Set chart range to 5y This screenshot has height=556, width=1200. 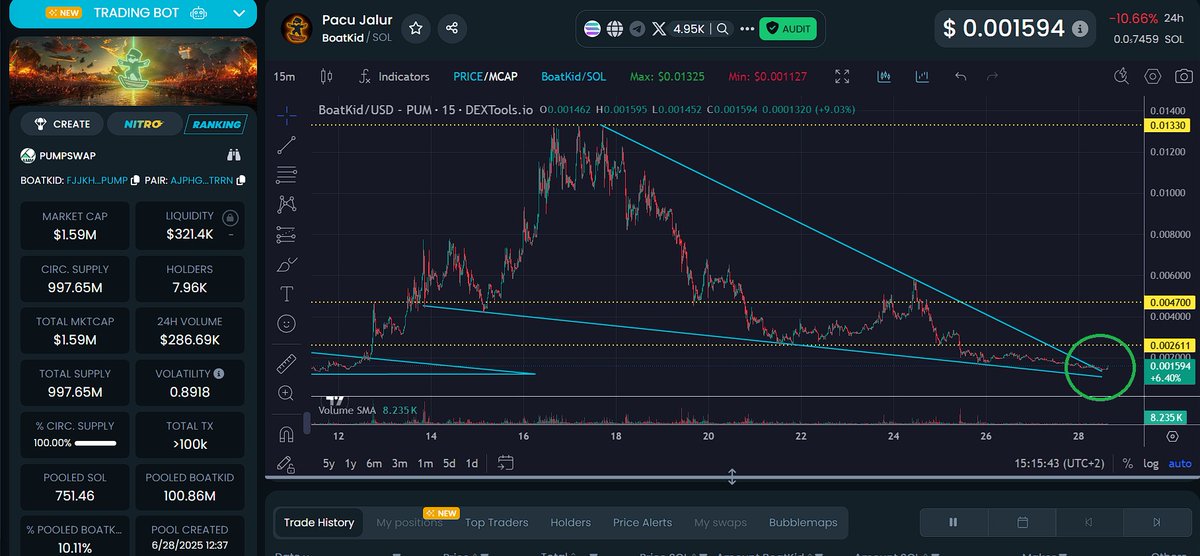(329, 463)
